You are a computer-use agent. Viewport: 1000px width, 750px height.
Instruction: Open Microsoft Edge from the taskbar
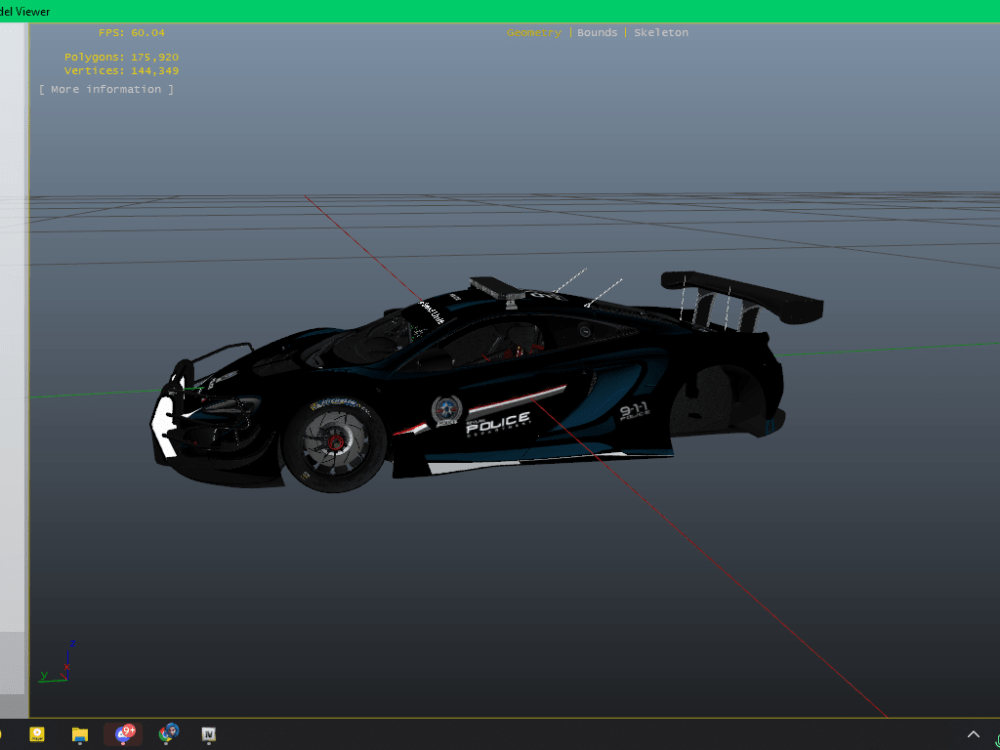click(x=123, y=734)
